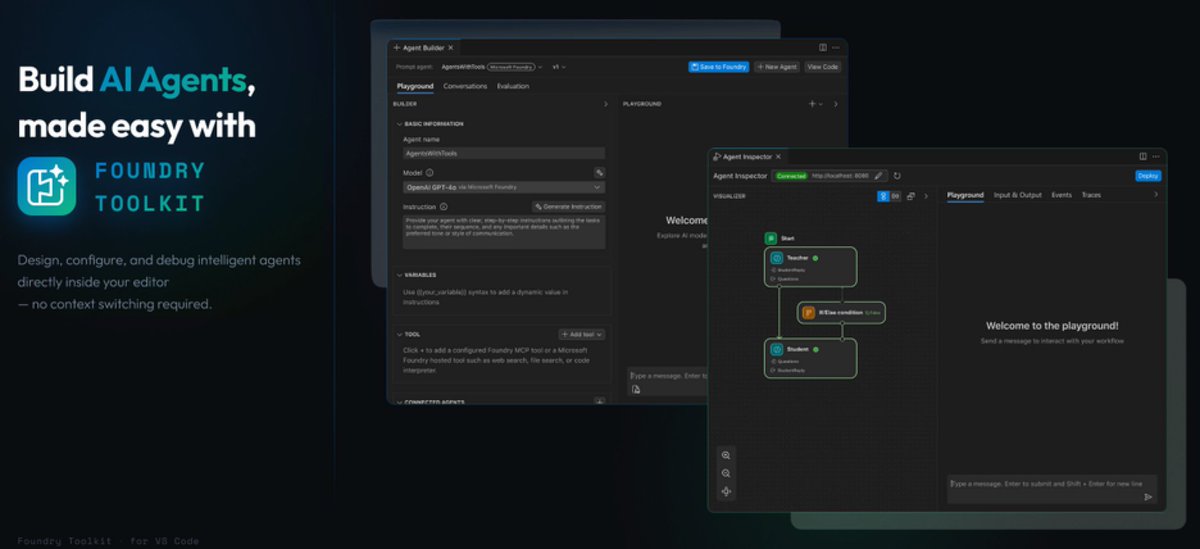1200x549 pixels.
Task: Switch to Agent Inspector Playground tab
Action: pos(965,195)
